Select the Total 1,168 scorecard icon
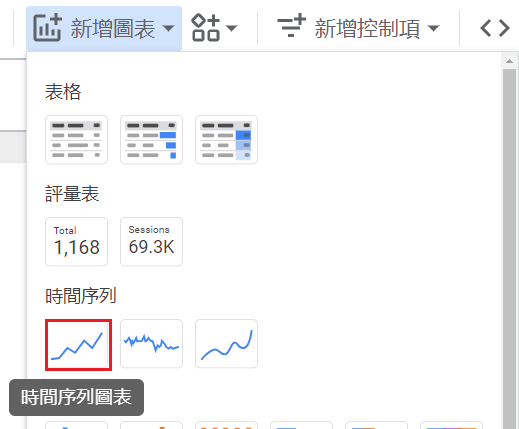Screen dimensions: 519x429 point(76,242)
